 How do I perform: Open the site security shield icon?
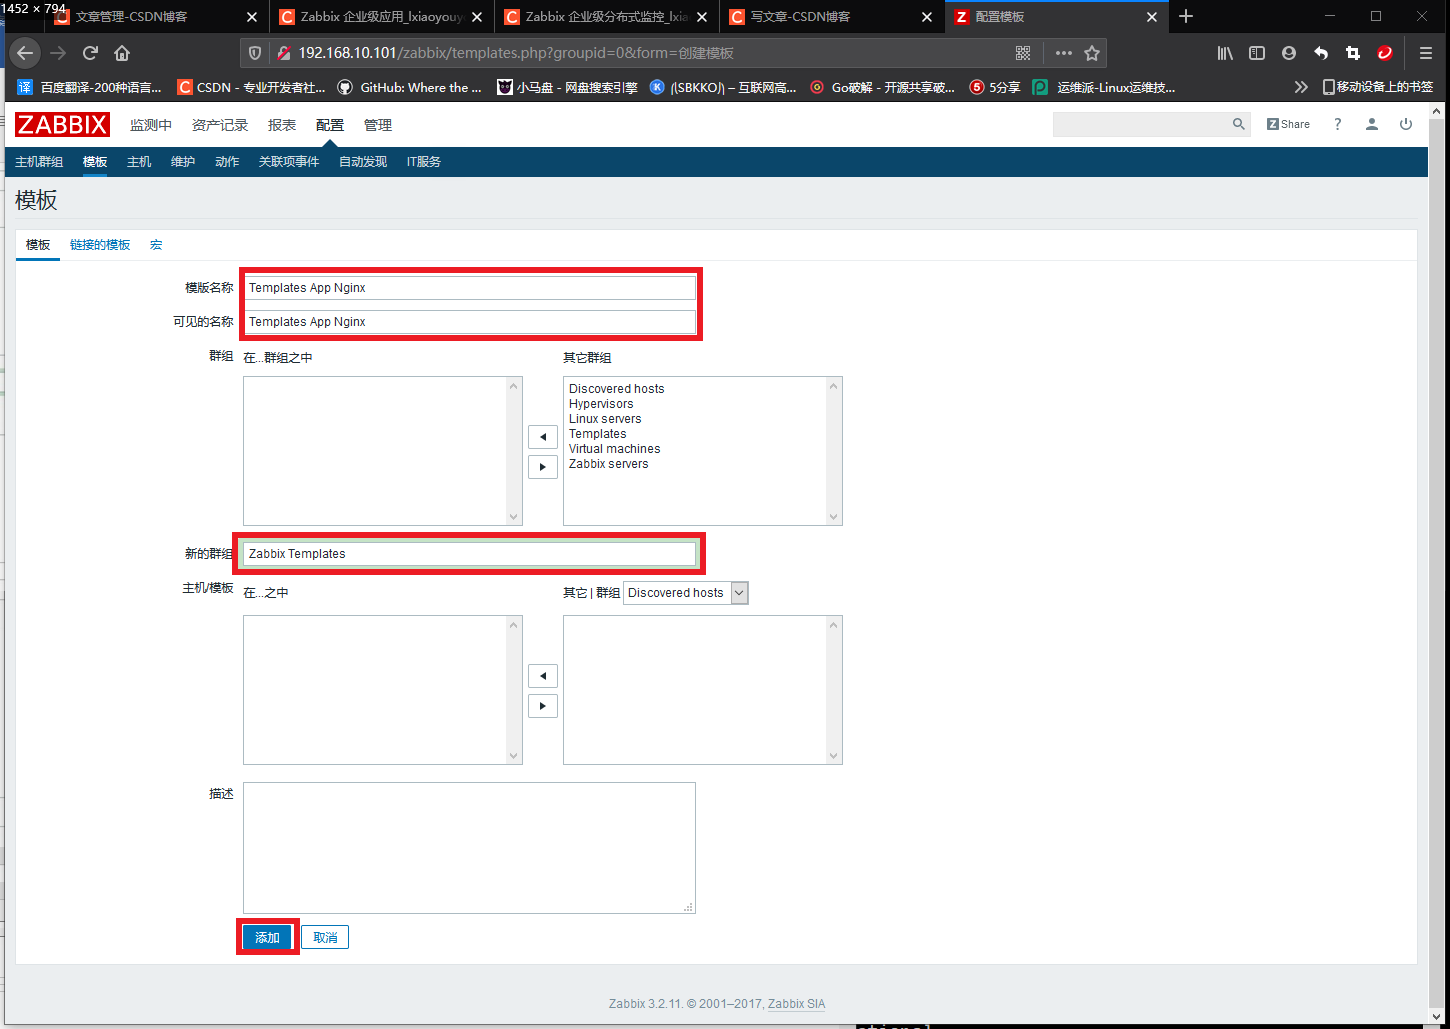[x=255, y=53]
